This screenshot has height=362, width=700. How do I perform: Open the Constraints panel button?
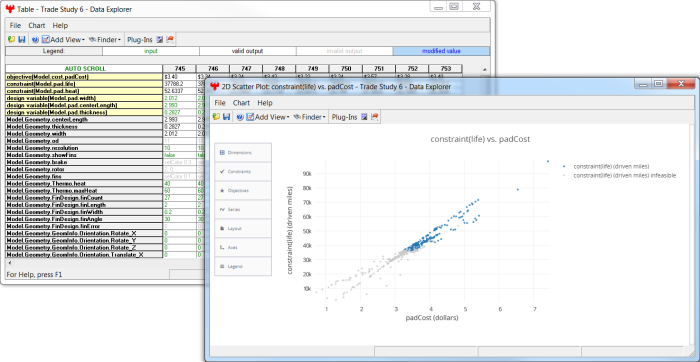[x=243, y=171]
